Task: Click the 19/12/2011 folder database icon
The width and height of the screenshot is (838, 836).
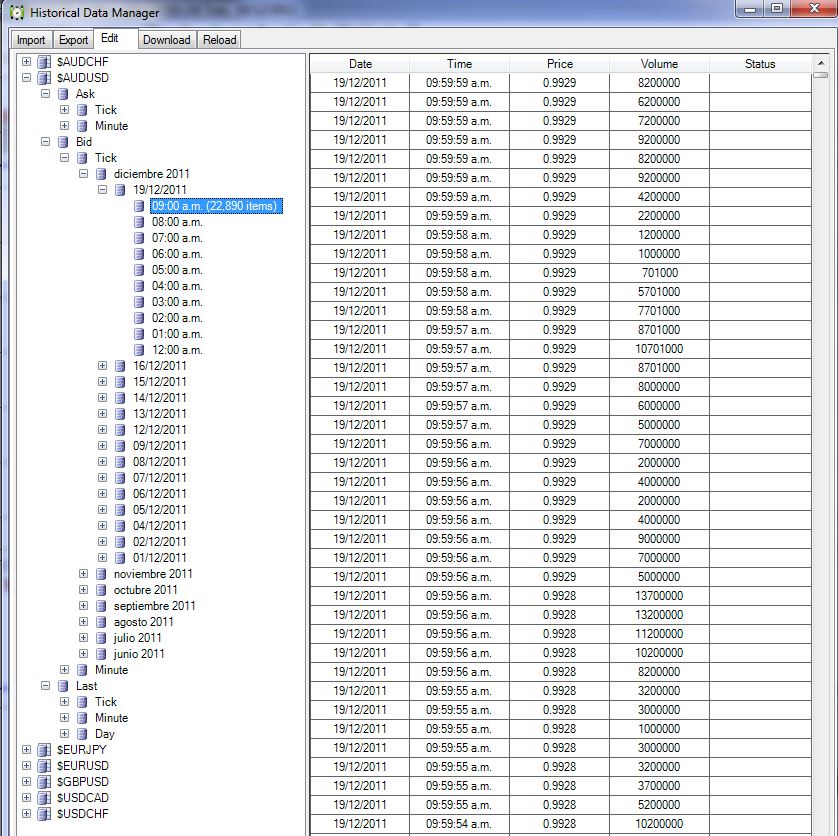Action: (120, 190)
